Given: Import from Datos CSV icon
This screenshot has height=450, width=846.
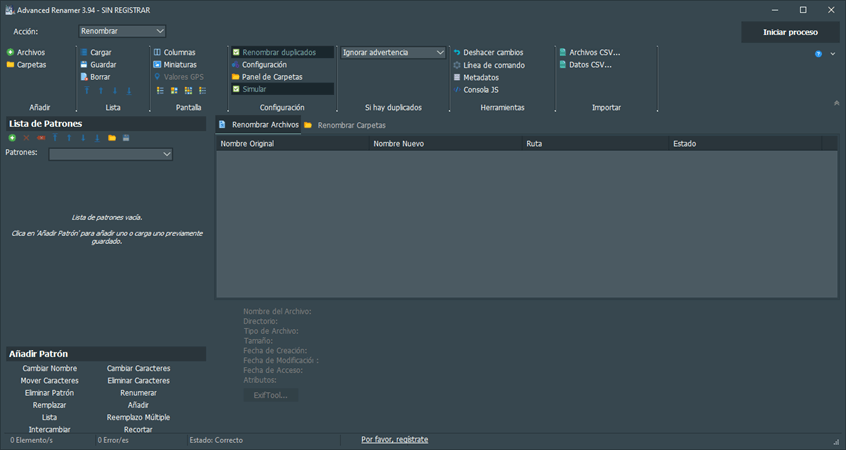Looking at the screenshot, I should [563, 65].
